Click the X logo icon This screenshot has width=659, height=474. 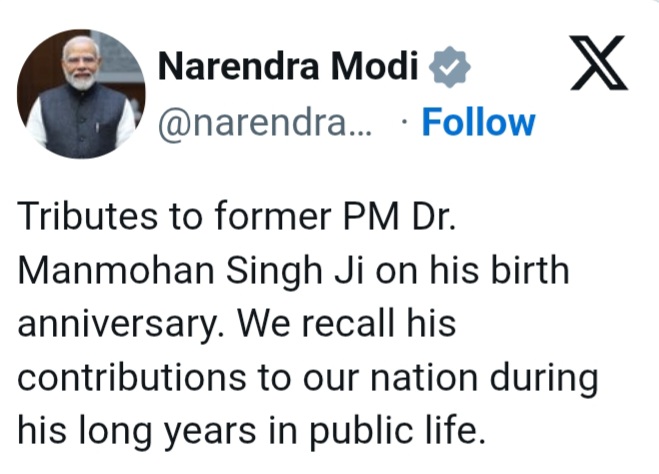pyautogui.click(x=597, y=64)
